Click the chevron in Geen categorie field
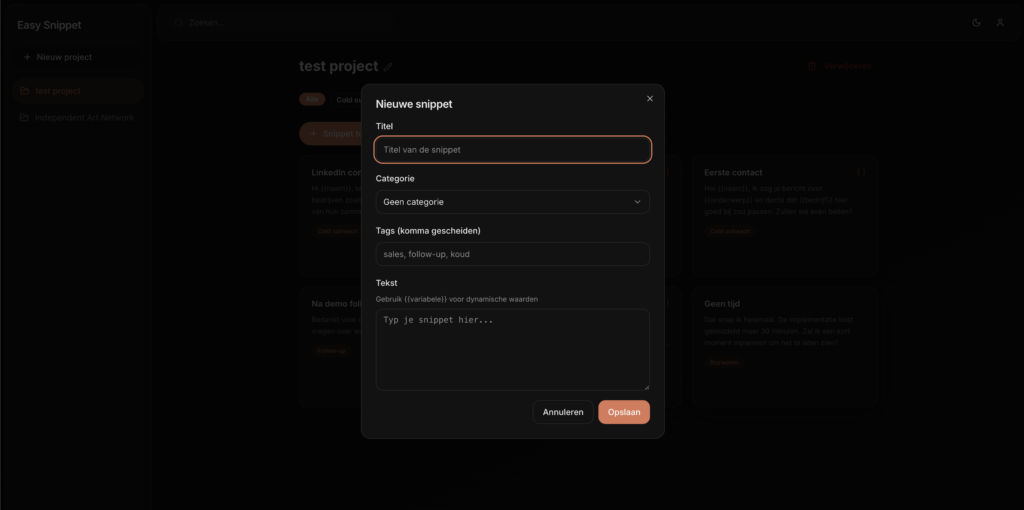 [x=638, y=202]
